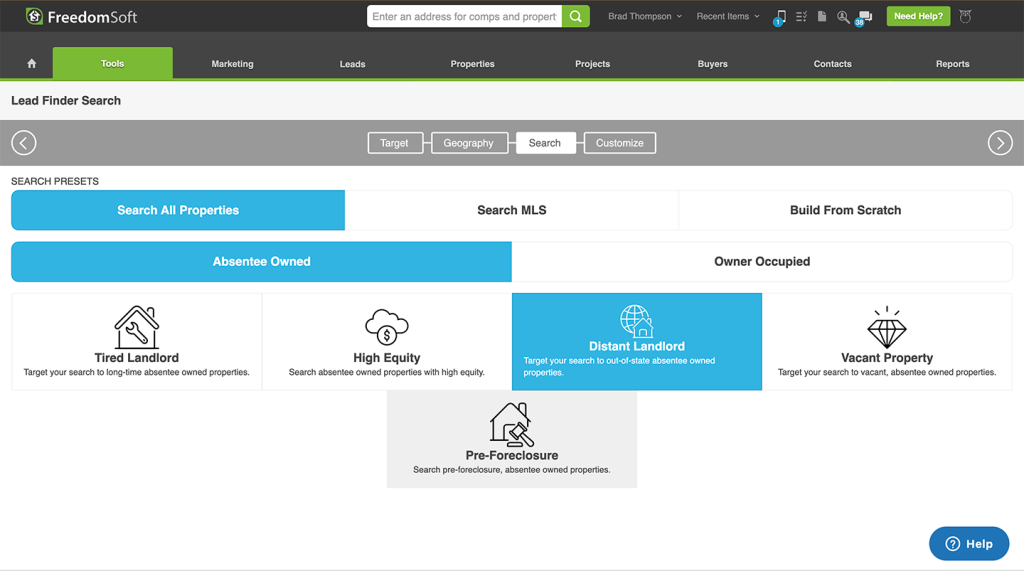The image size is (1024, 571).
Task: Go to previous step with left arrow
Action: (24, 143)
